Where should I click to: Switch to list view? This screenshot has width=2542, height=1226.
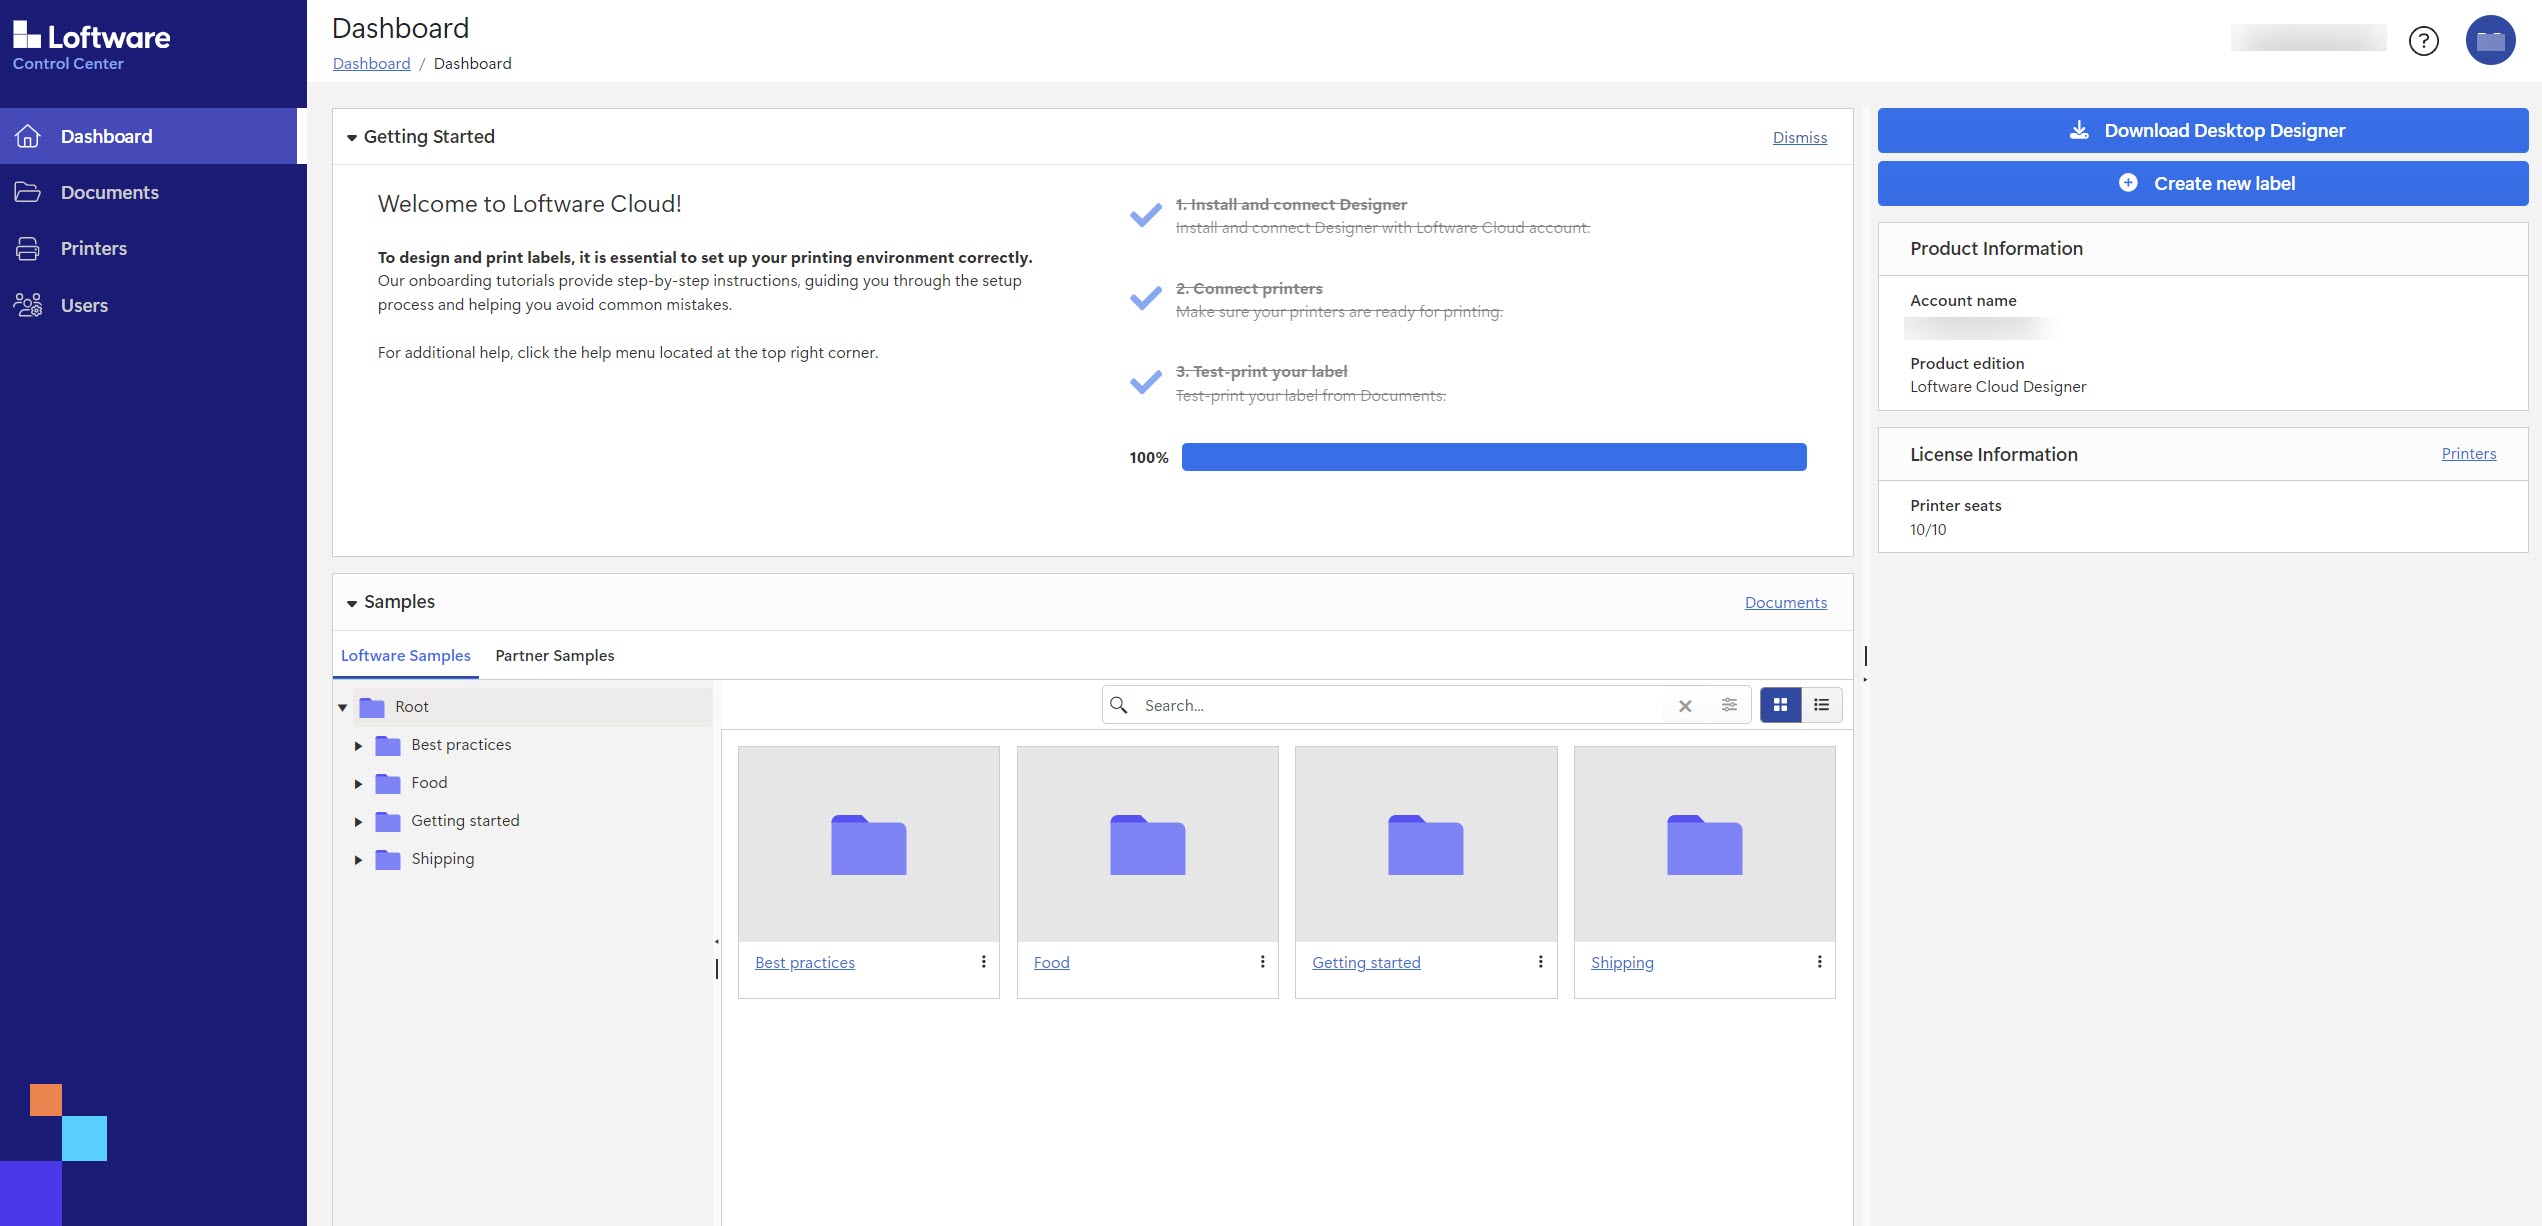coord(1821,705)
